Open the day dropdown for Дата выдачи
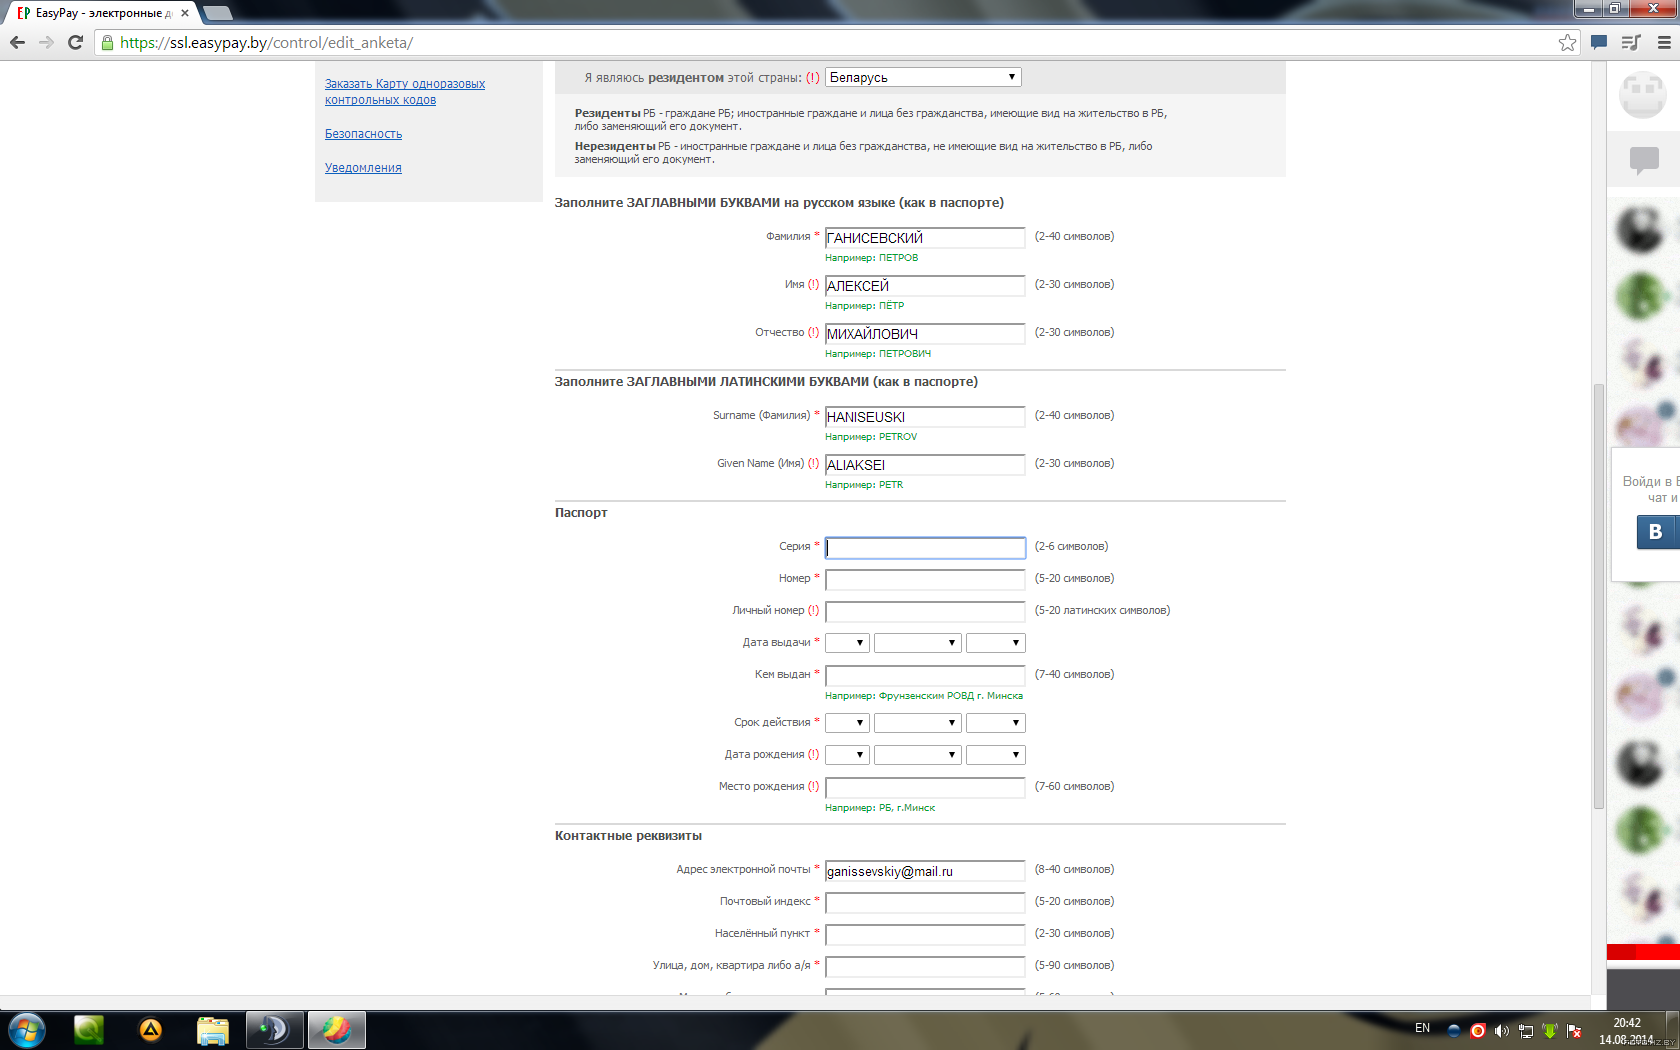 [x=846, y=643]
